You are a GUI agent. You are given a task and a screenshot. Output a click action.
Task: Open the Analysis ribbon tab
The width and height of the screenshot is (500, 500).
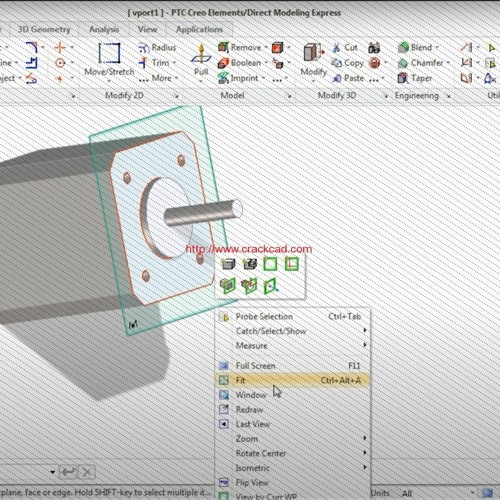pos(104,29)
